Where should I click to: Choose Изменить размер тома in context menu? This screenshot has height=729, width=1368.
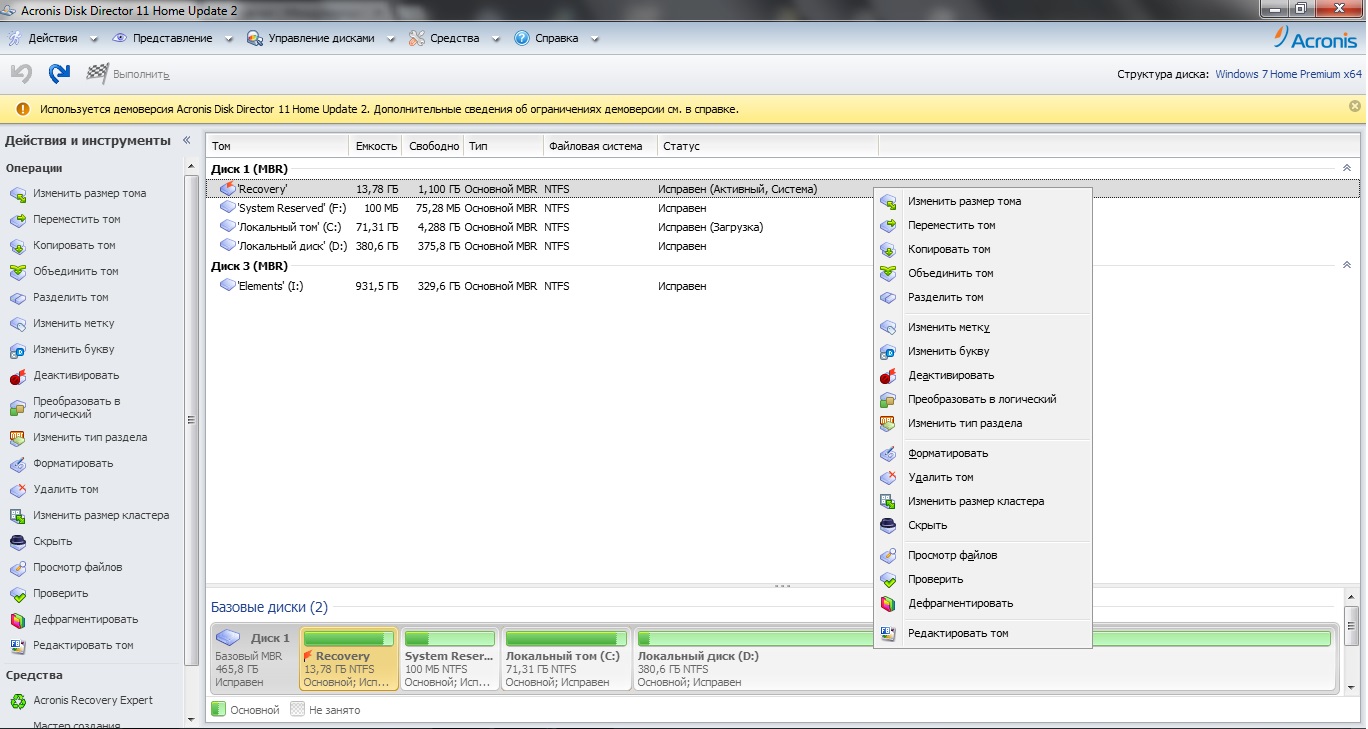982,201
